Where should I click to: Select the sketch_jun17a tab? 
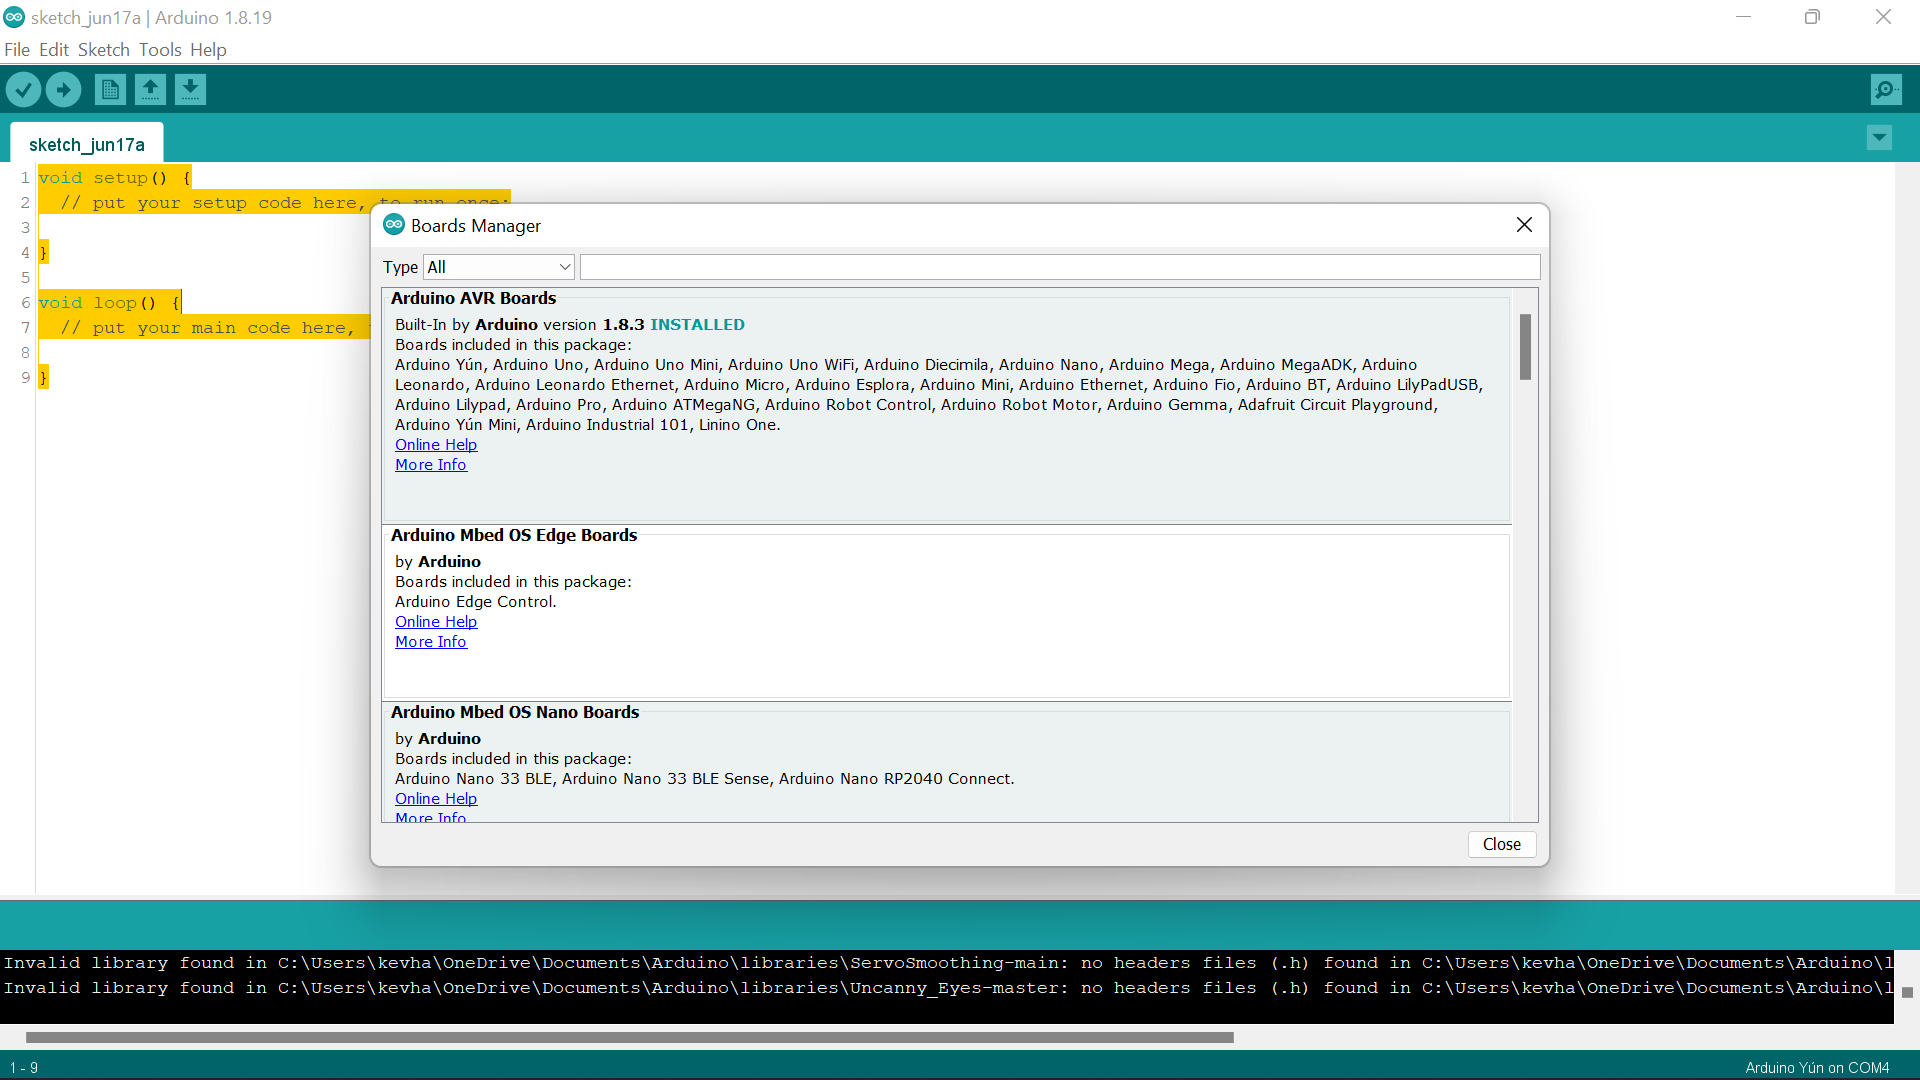pyautogui.click(x=87, y=145)
